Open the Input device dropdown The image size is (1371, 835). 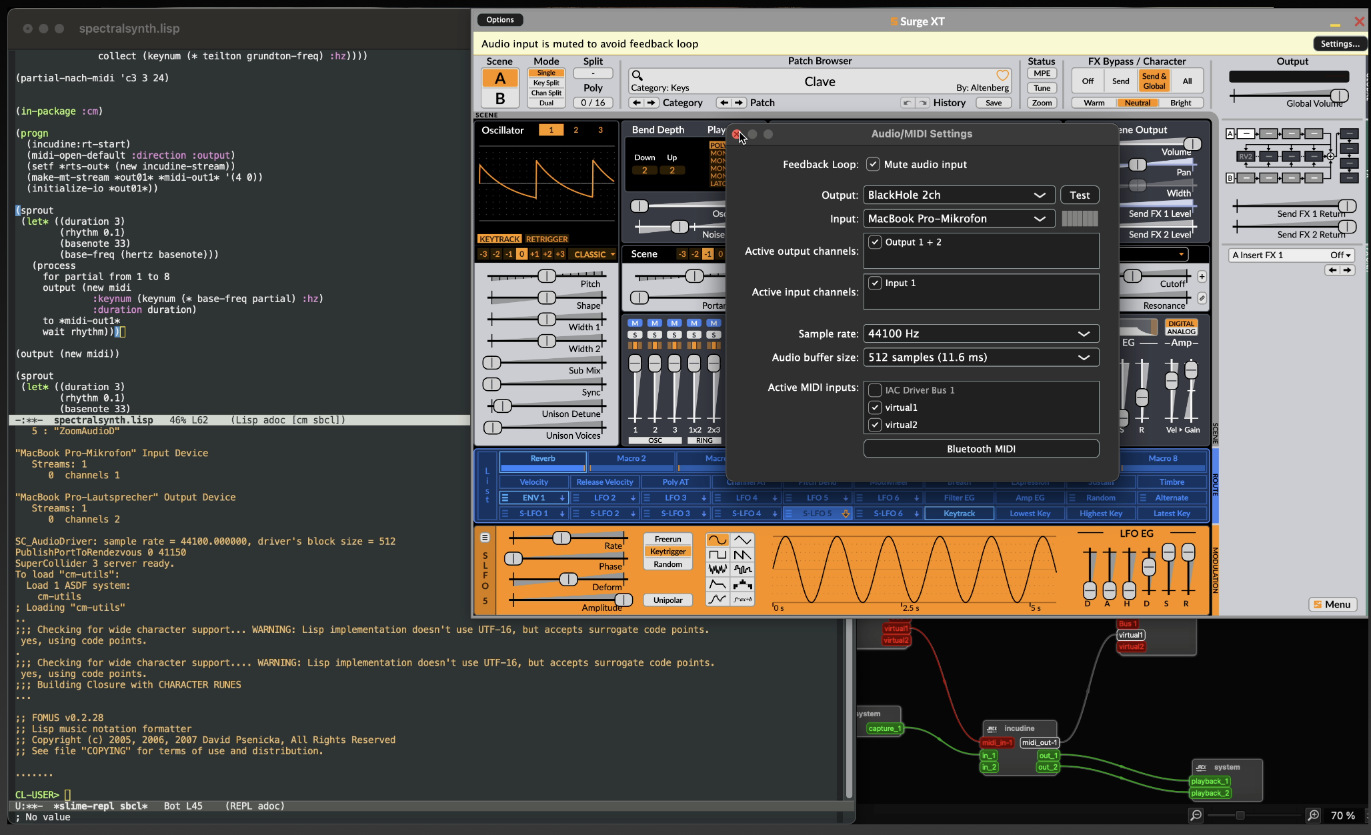coord(959,218)
